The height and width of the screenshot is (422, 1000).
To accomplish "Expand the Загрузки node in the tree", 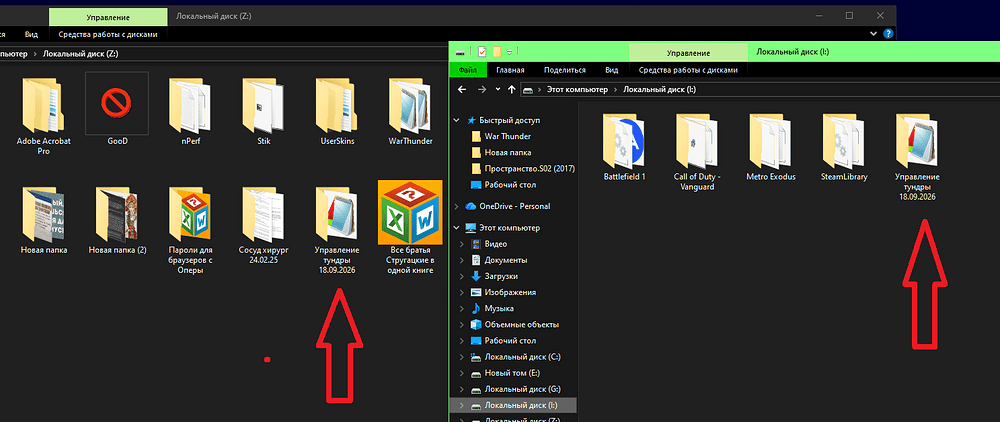I will pyautogui.click(x=462, y=276).
